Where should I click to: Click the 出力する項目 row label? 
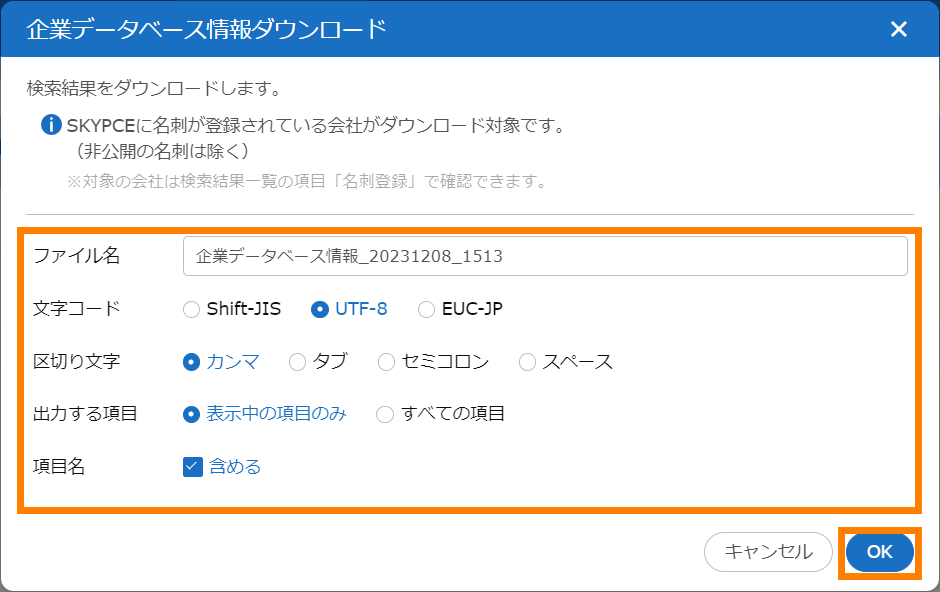85,414
